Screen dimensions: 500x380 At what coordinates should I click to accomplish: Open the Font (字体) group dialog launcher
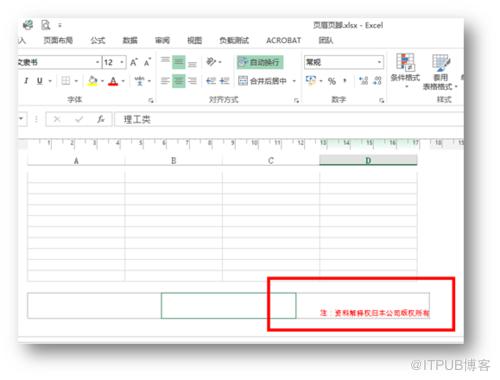coord(151,100)
